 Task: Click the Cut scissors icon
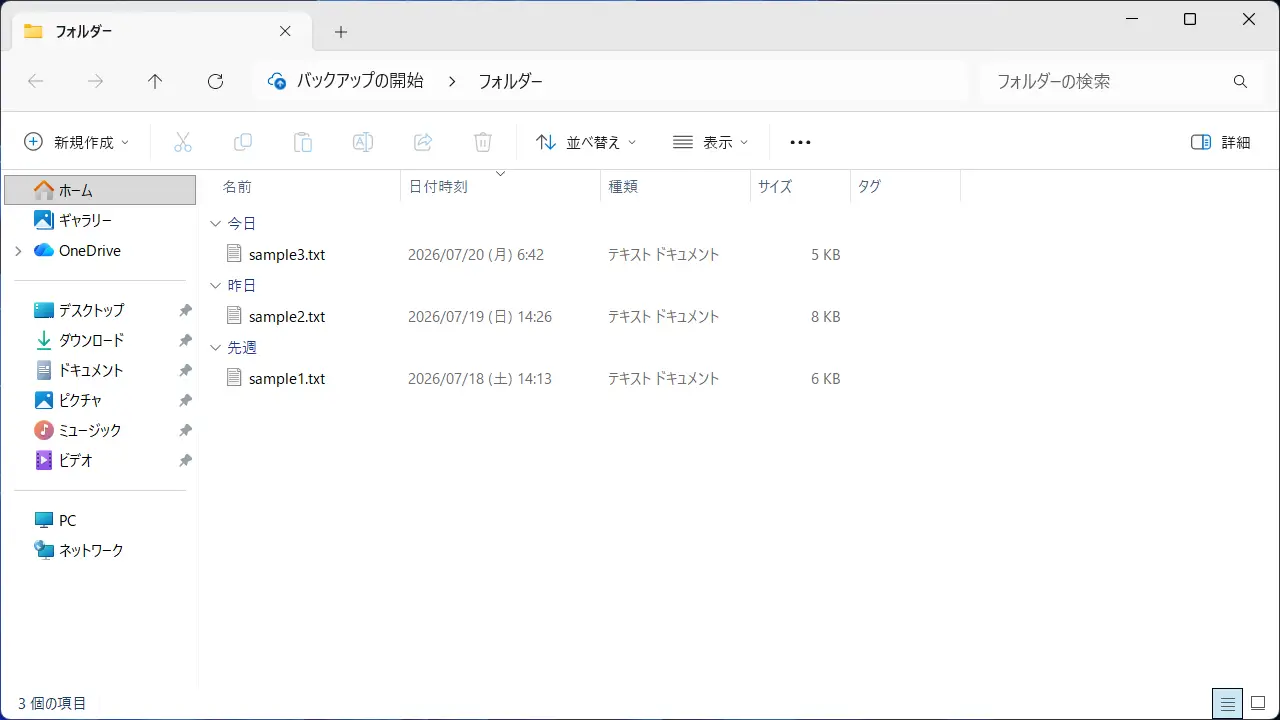[183, 142]
